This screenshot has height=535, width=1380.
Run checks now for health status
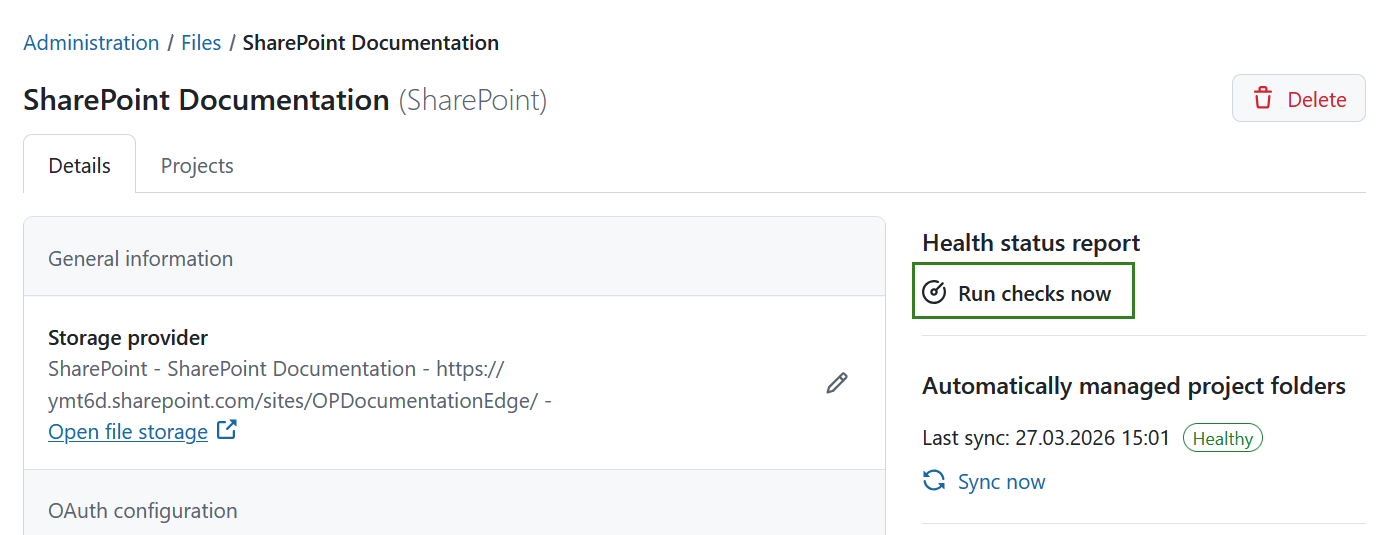click(x=1023, y=291)
